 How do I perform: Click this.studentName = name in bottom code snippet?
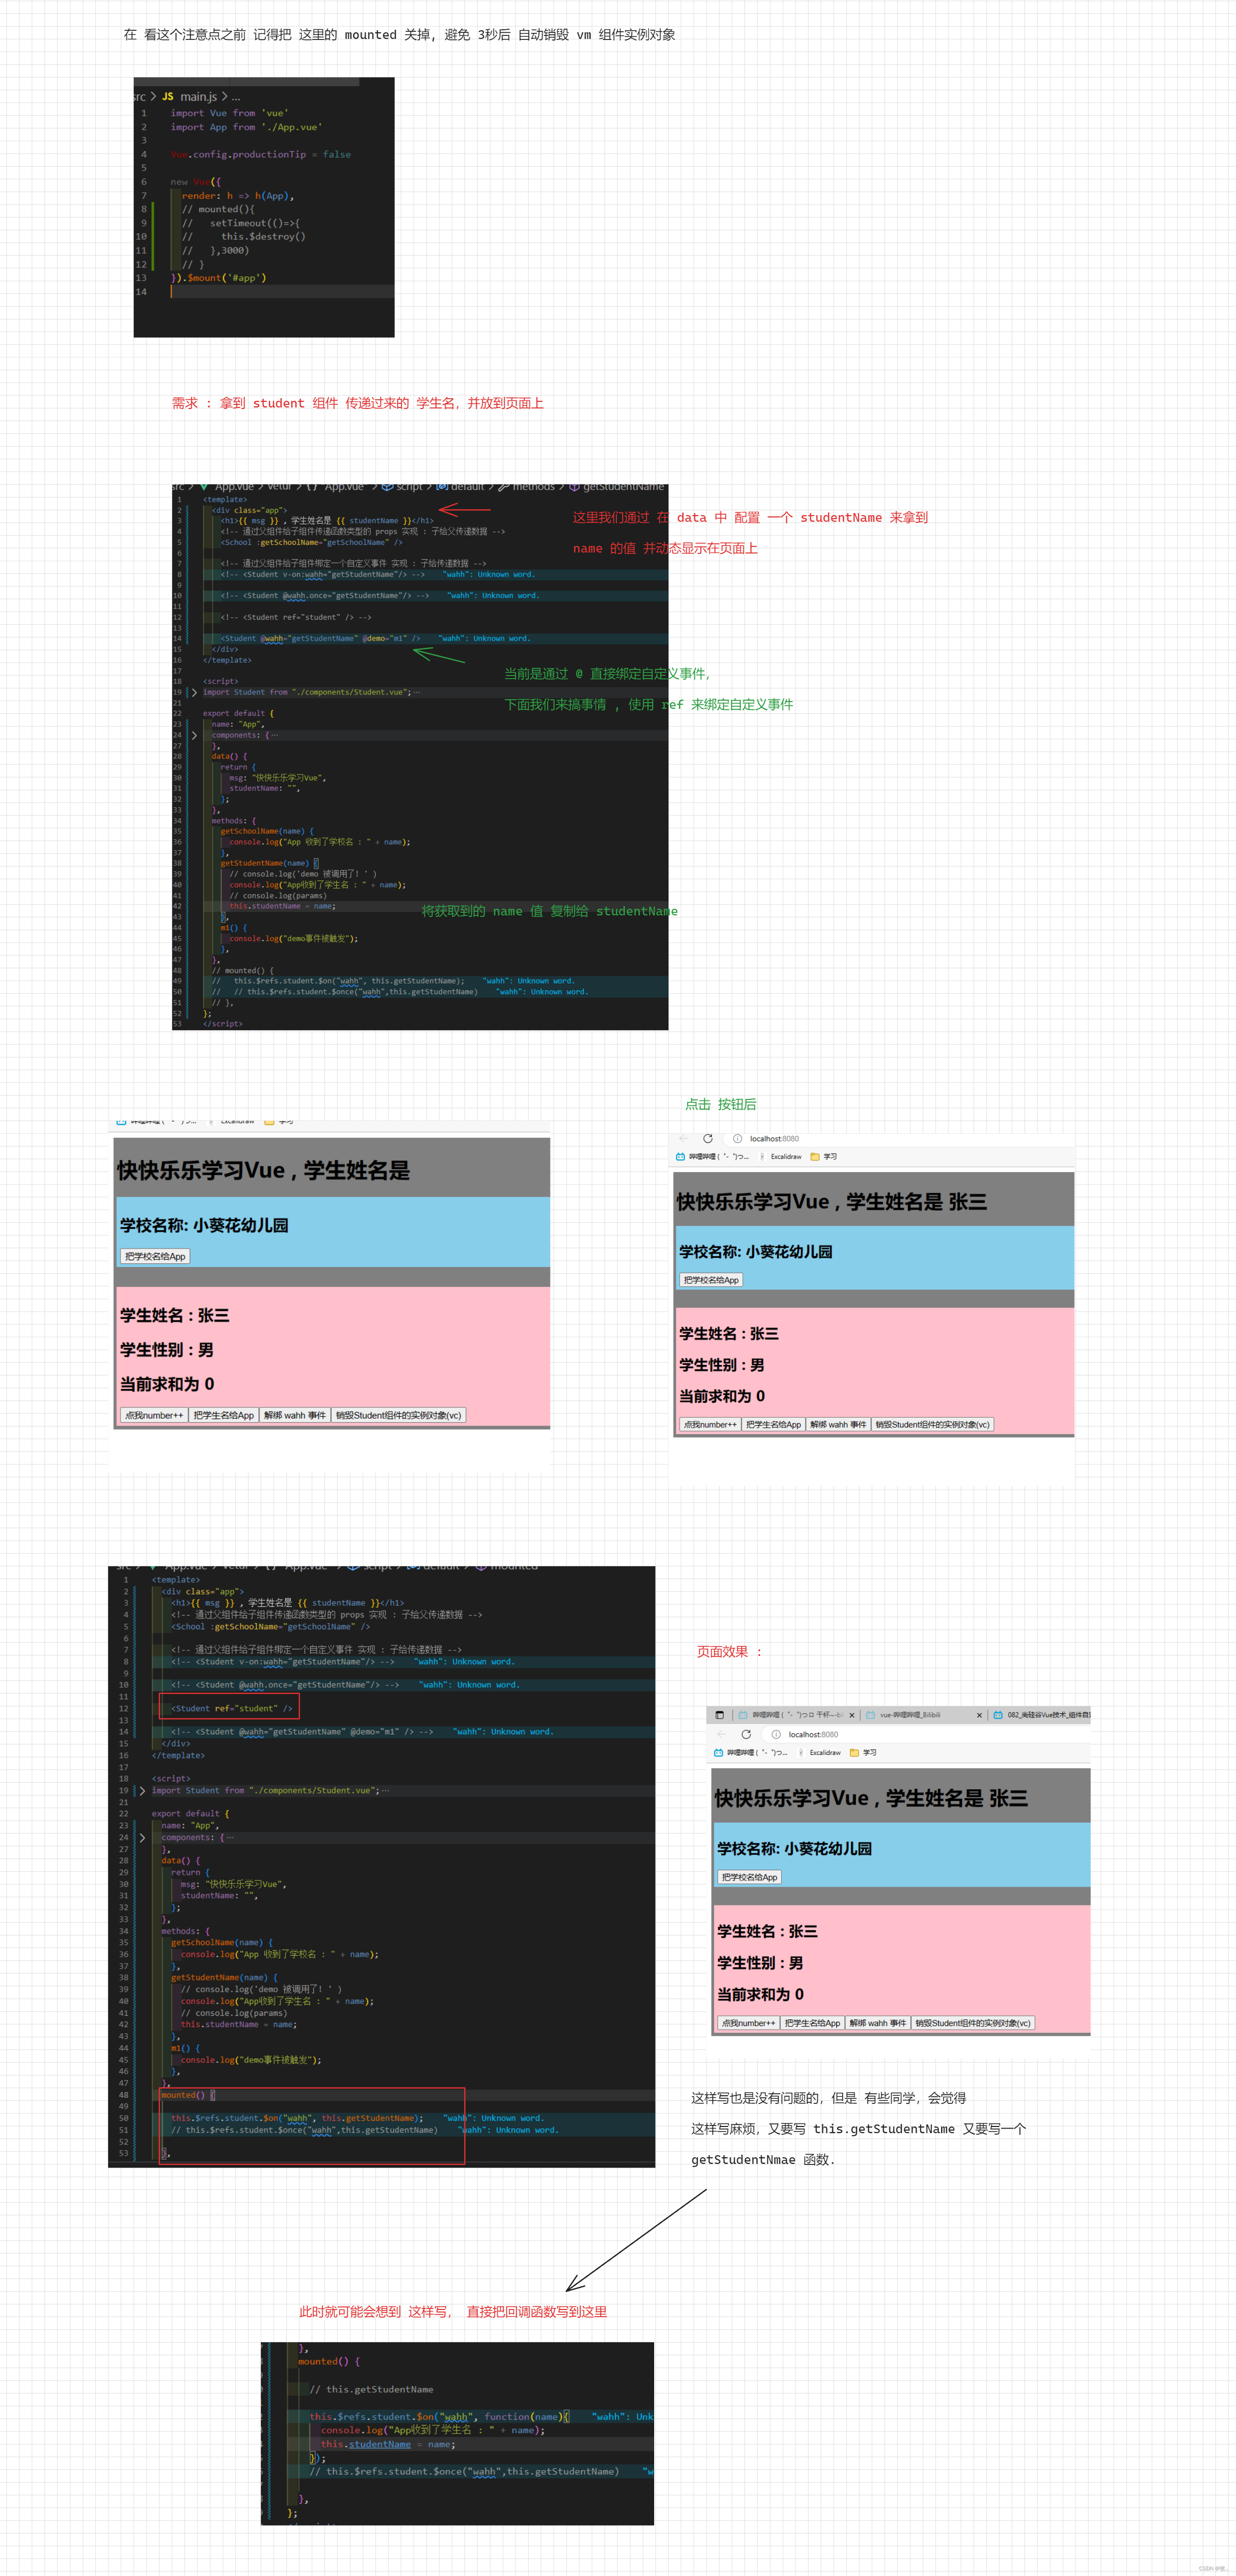[x=388, y=2444]
